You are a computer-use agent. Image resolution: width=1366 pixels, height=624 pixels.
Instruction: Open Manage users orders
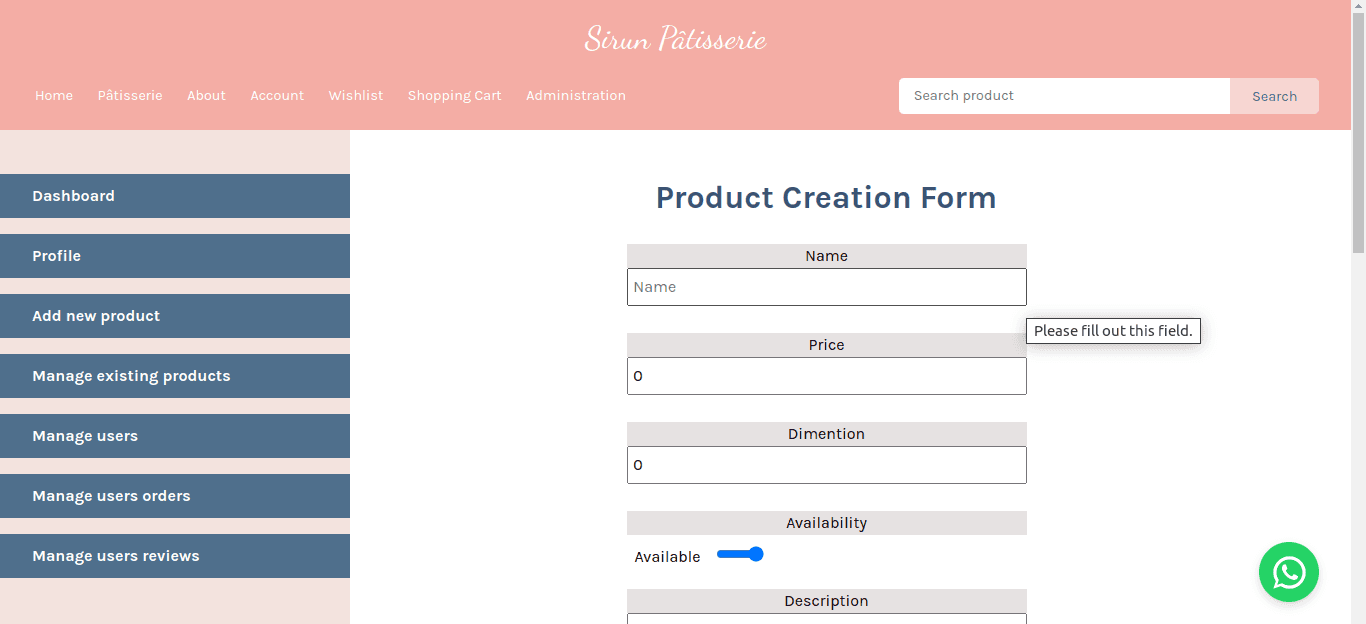click(x=175, y=496)
